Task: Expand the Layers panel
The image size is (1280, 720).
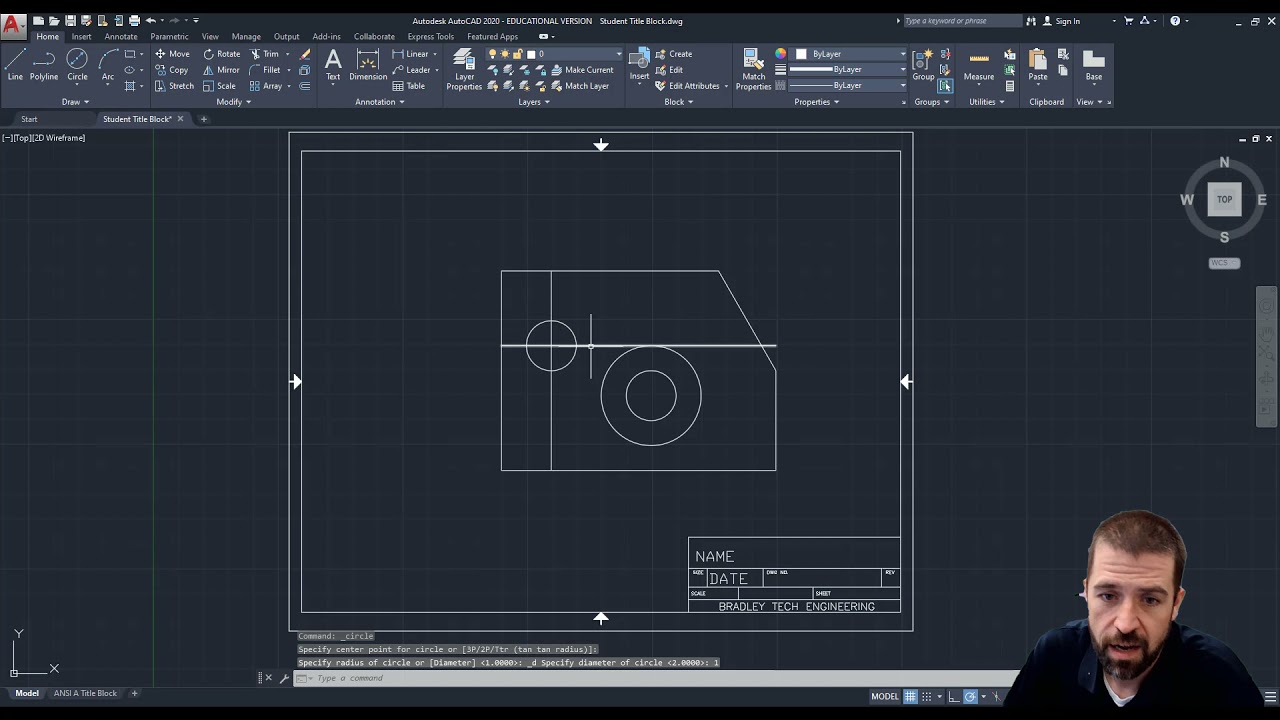Action: click(534, 102)
